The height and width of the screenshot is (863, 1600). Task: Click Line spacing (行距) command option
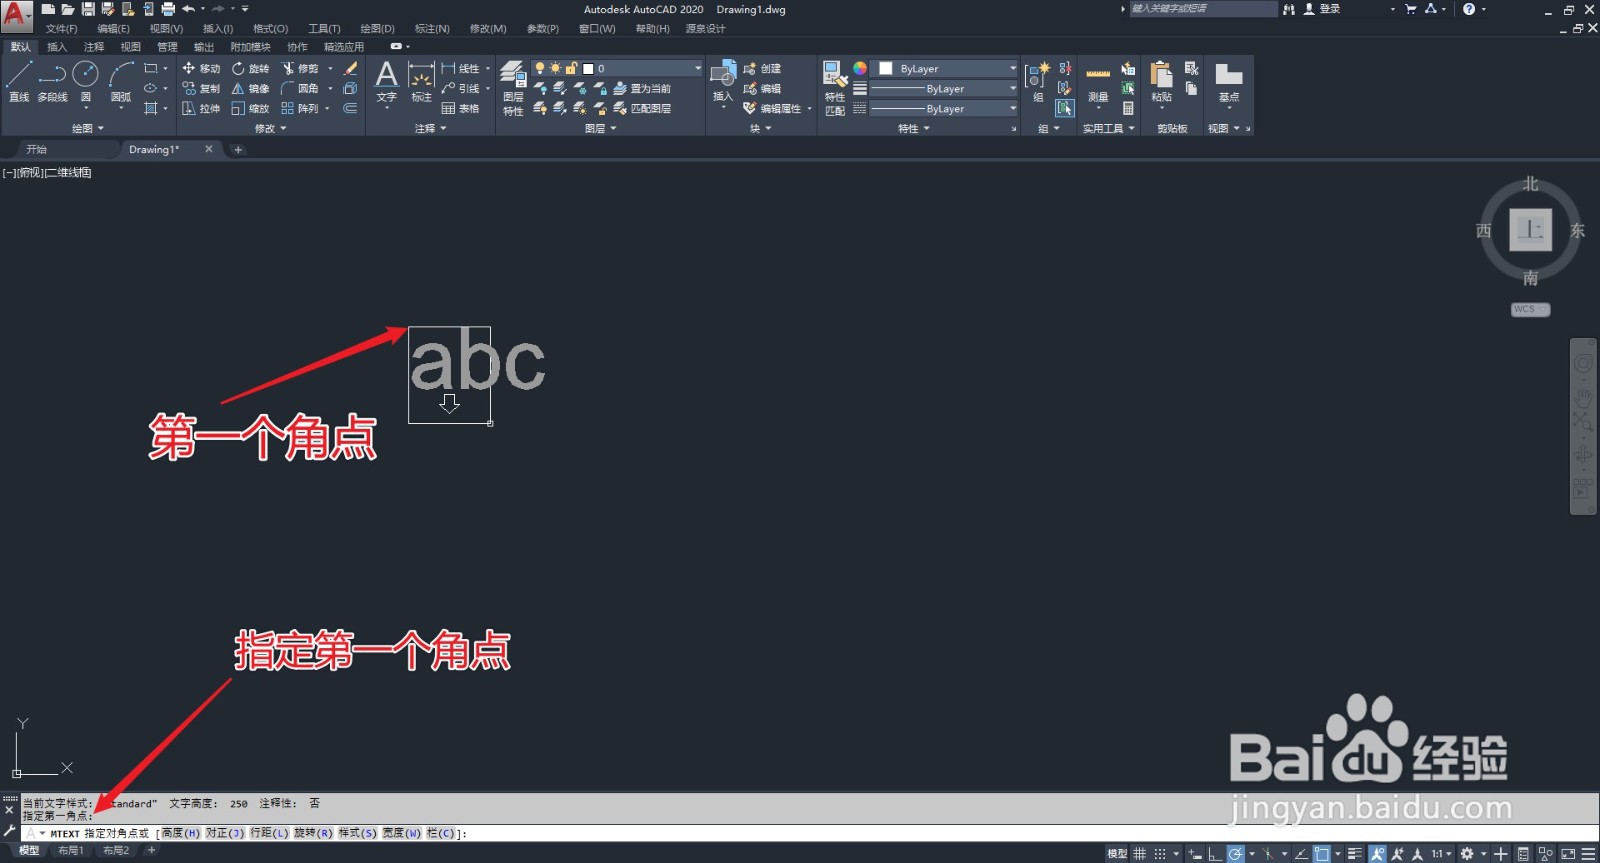point(269,833)
